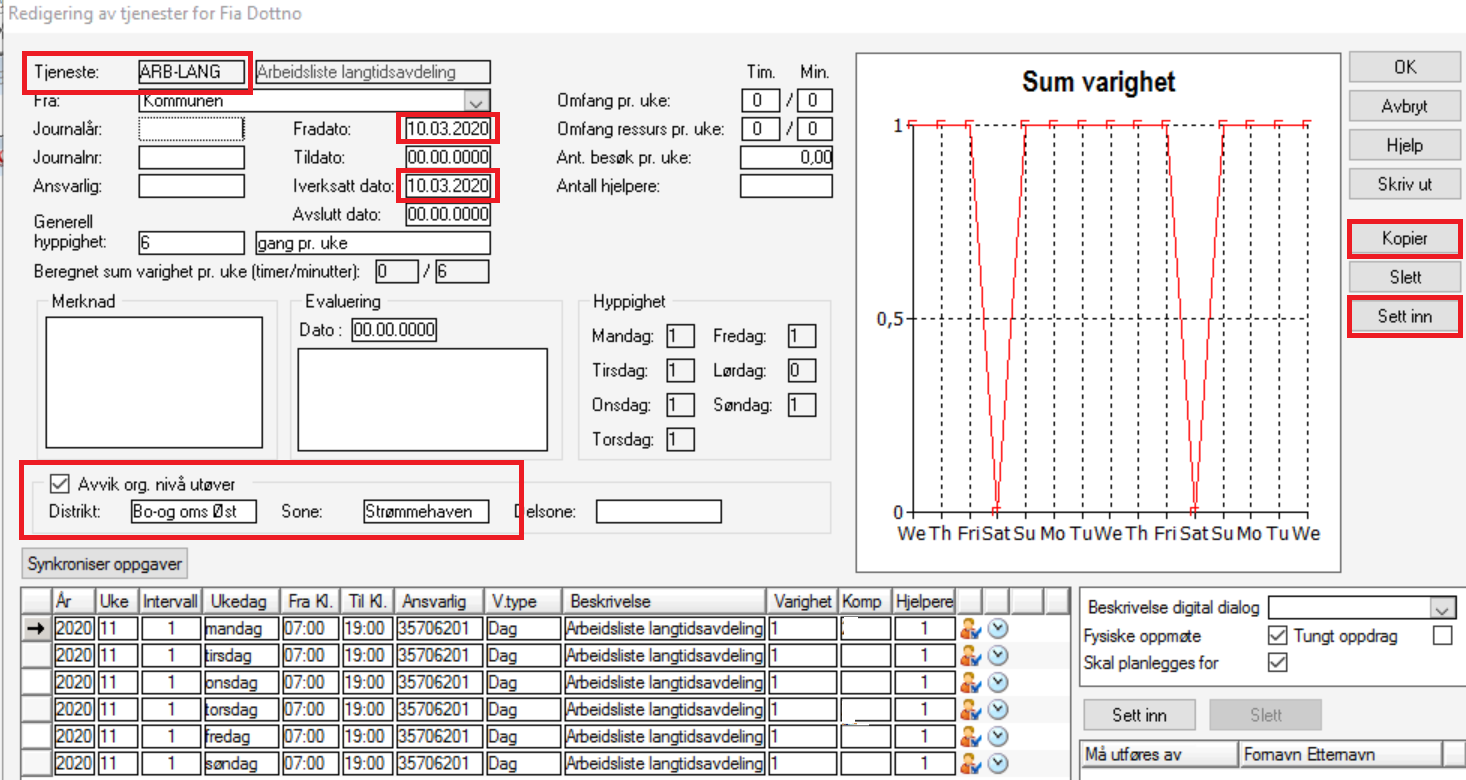Click the Omfang pr. uke hours field
This screenshot has width=1466, height=780.
761,100
